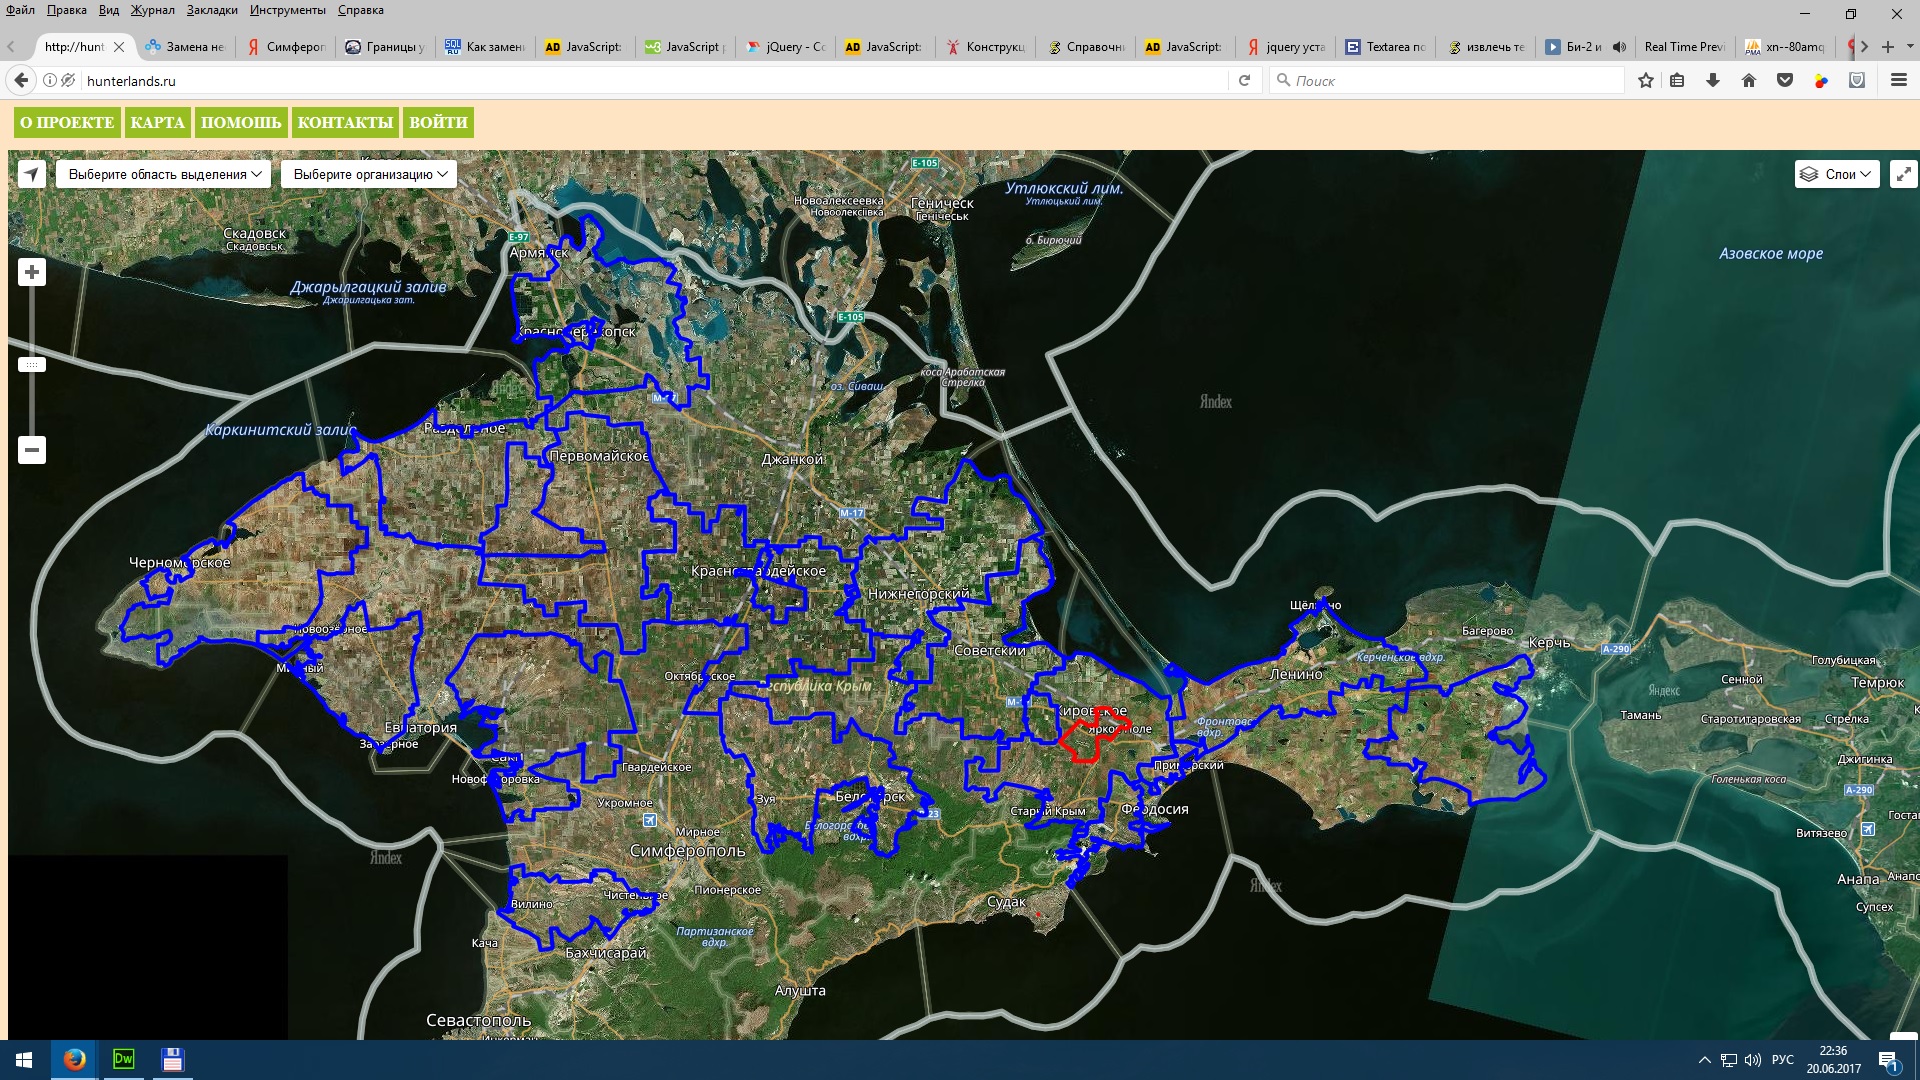This screenshot has width=1920, height=1080.
Task: Switch to the 'Real Time Prev' tab
Action: tap(1683, 47)
